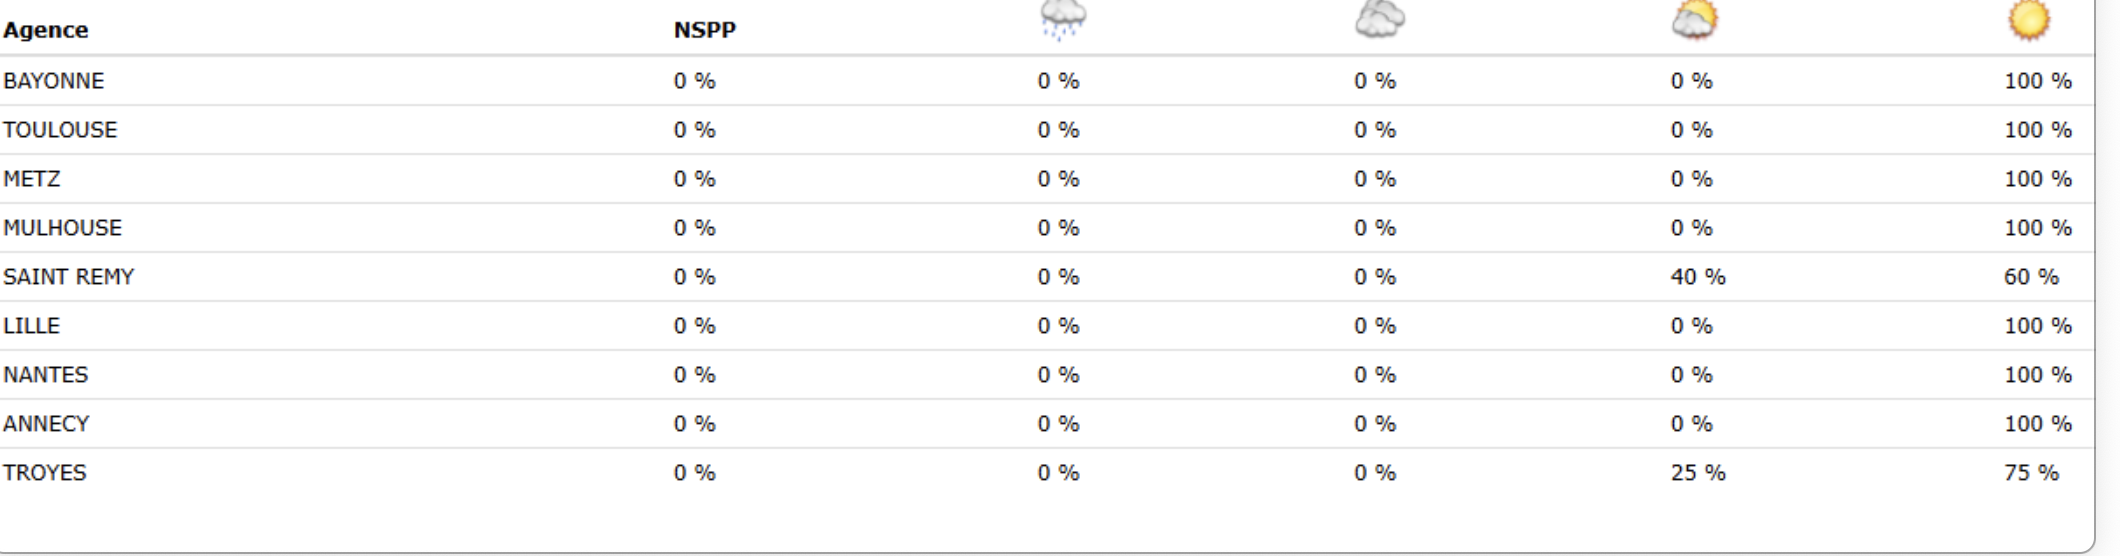Click the 60 % sunny value
Screen dimensions: 2120x556
(2031, 277)
